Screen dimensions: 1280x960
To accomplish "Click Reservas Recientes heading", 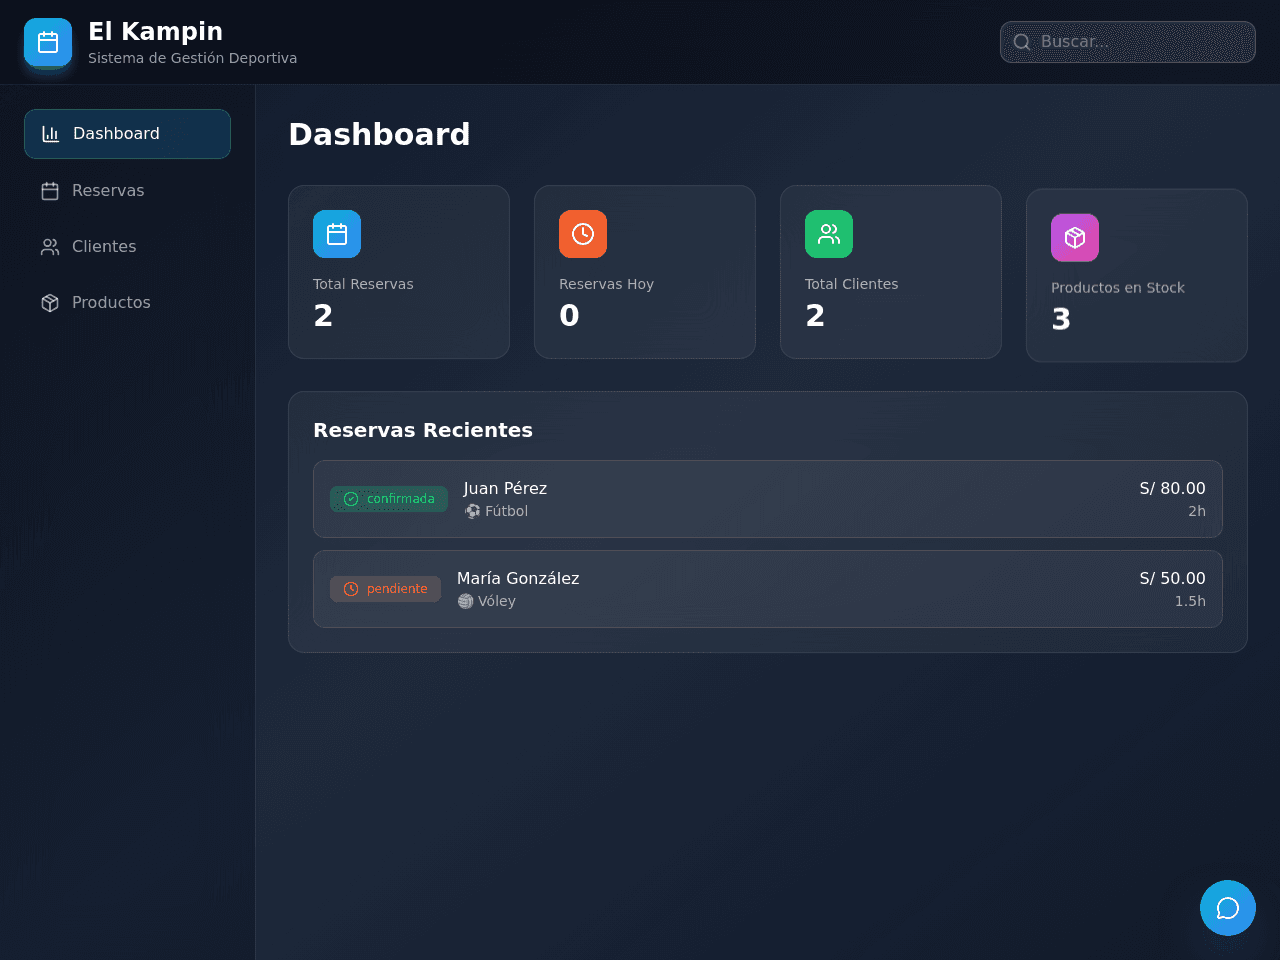I will click(x=423, y=430).
